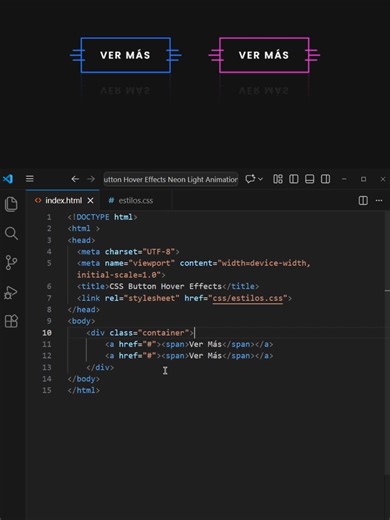
Task: Click the div class="container" line
Action: (140, 333)
